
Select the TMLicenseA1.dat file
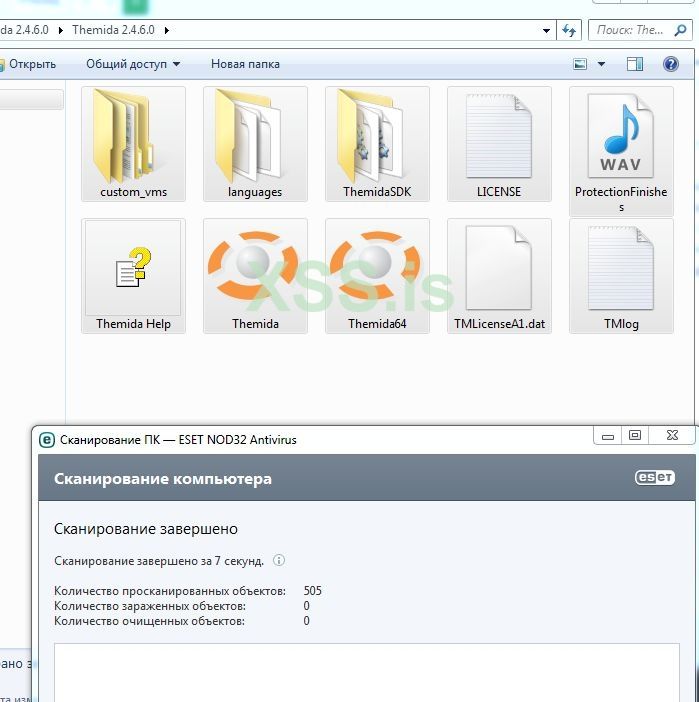click(499, 276)
